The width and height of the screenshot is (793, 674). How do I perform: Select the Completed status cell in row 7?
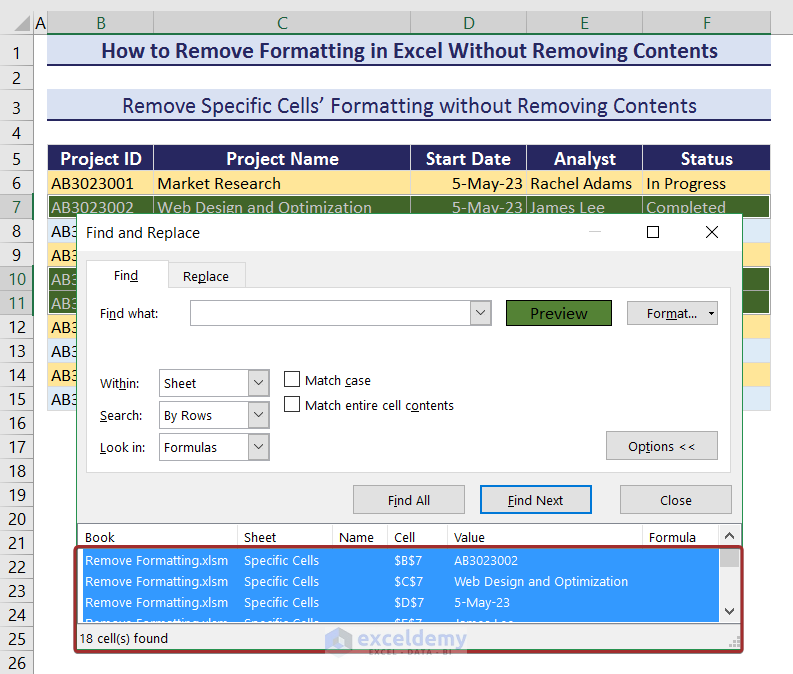(x=707, y=206)
